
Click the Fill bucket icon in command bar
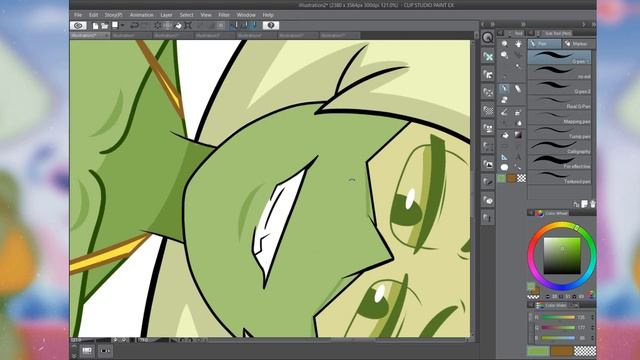click(178, 26)
